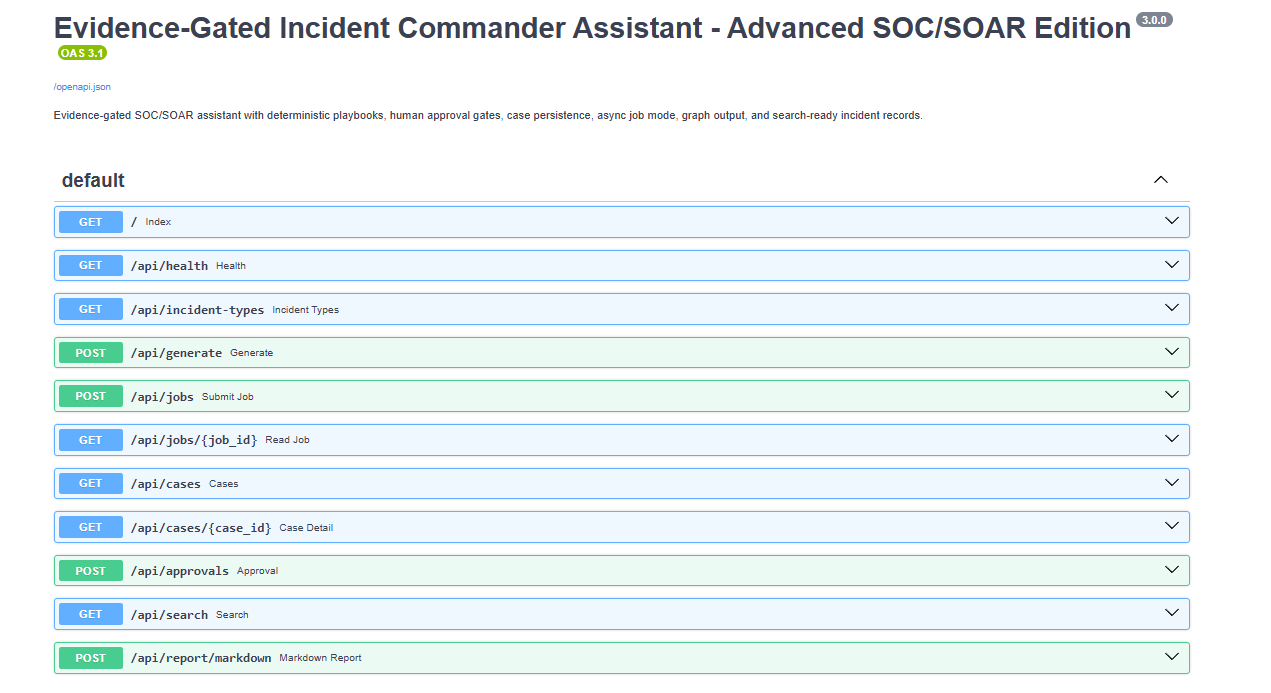Expand the /api/incident-types chevron
Image resolution: width=1271 pixels, height=693 pixels.
(x=1172, y=309)
